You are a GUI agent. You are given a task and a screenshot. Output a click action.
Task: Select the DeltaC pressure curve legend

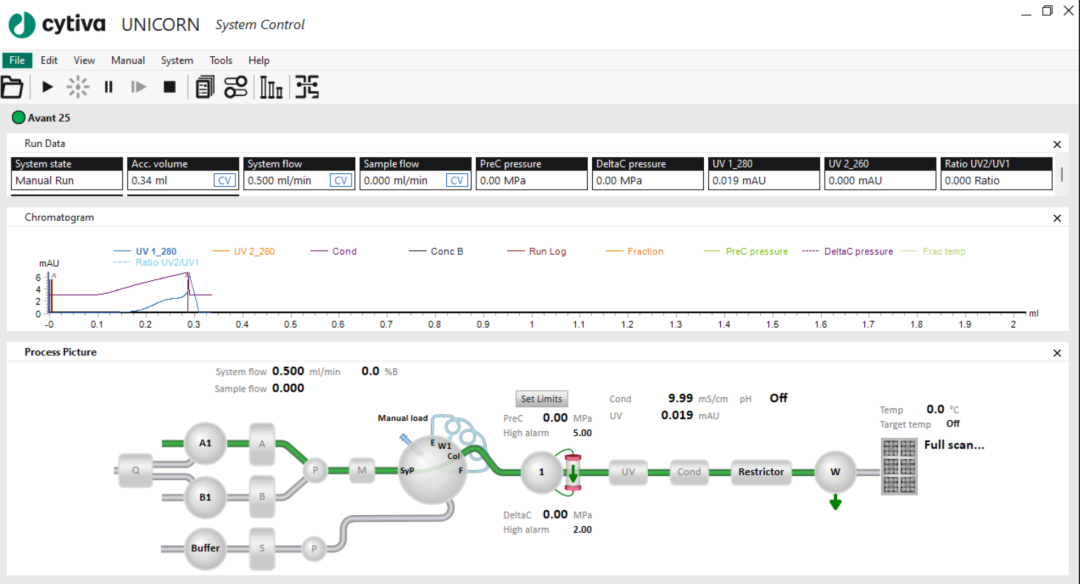848,251
